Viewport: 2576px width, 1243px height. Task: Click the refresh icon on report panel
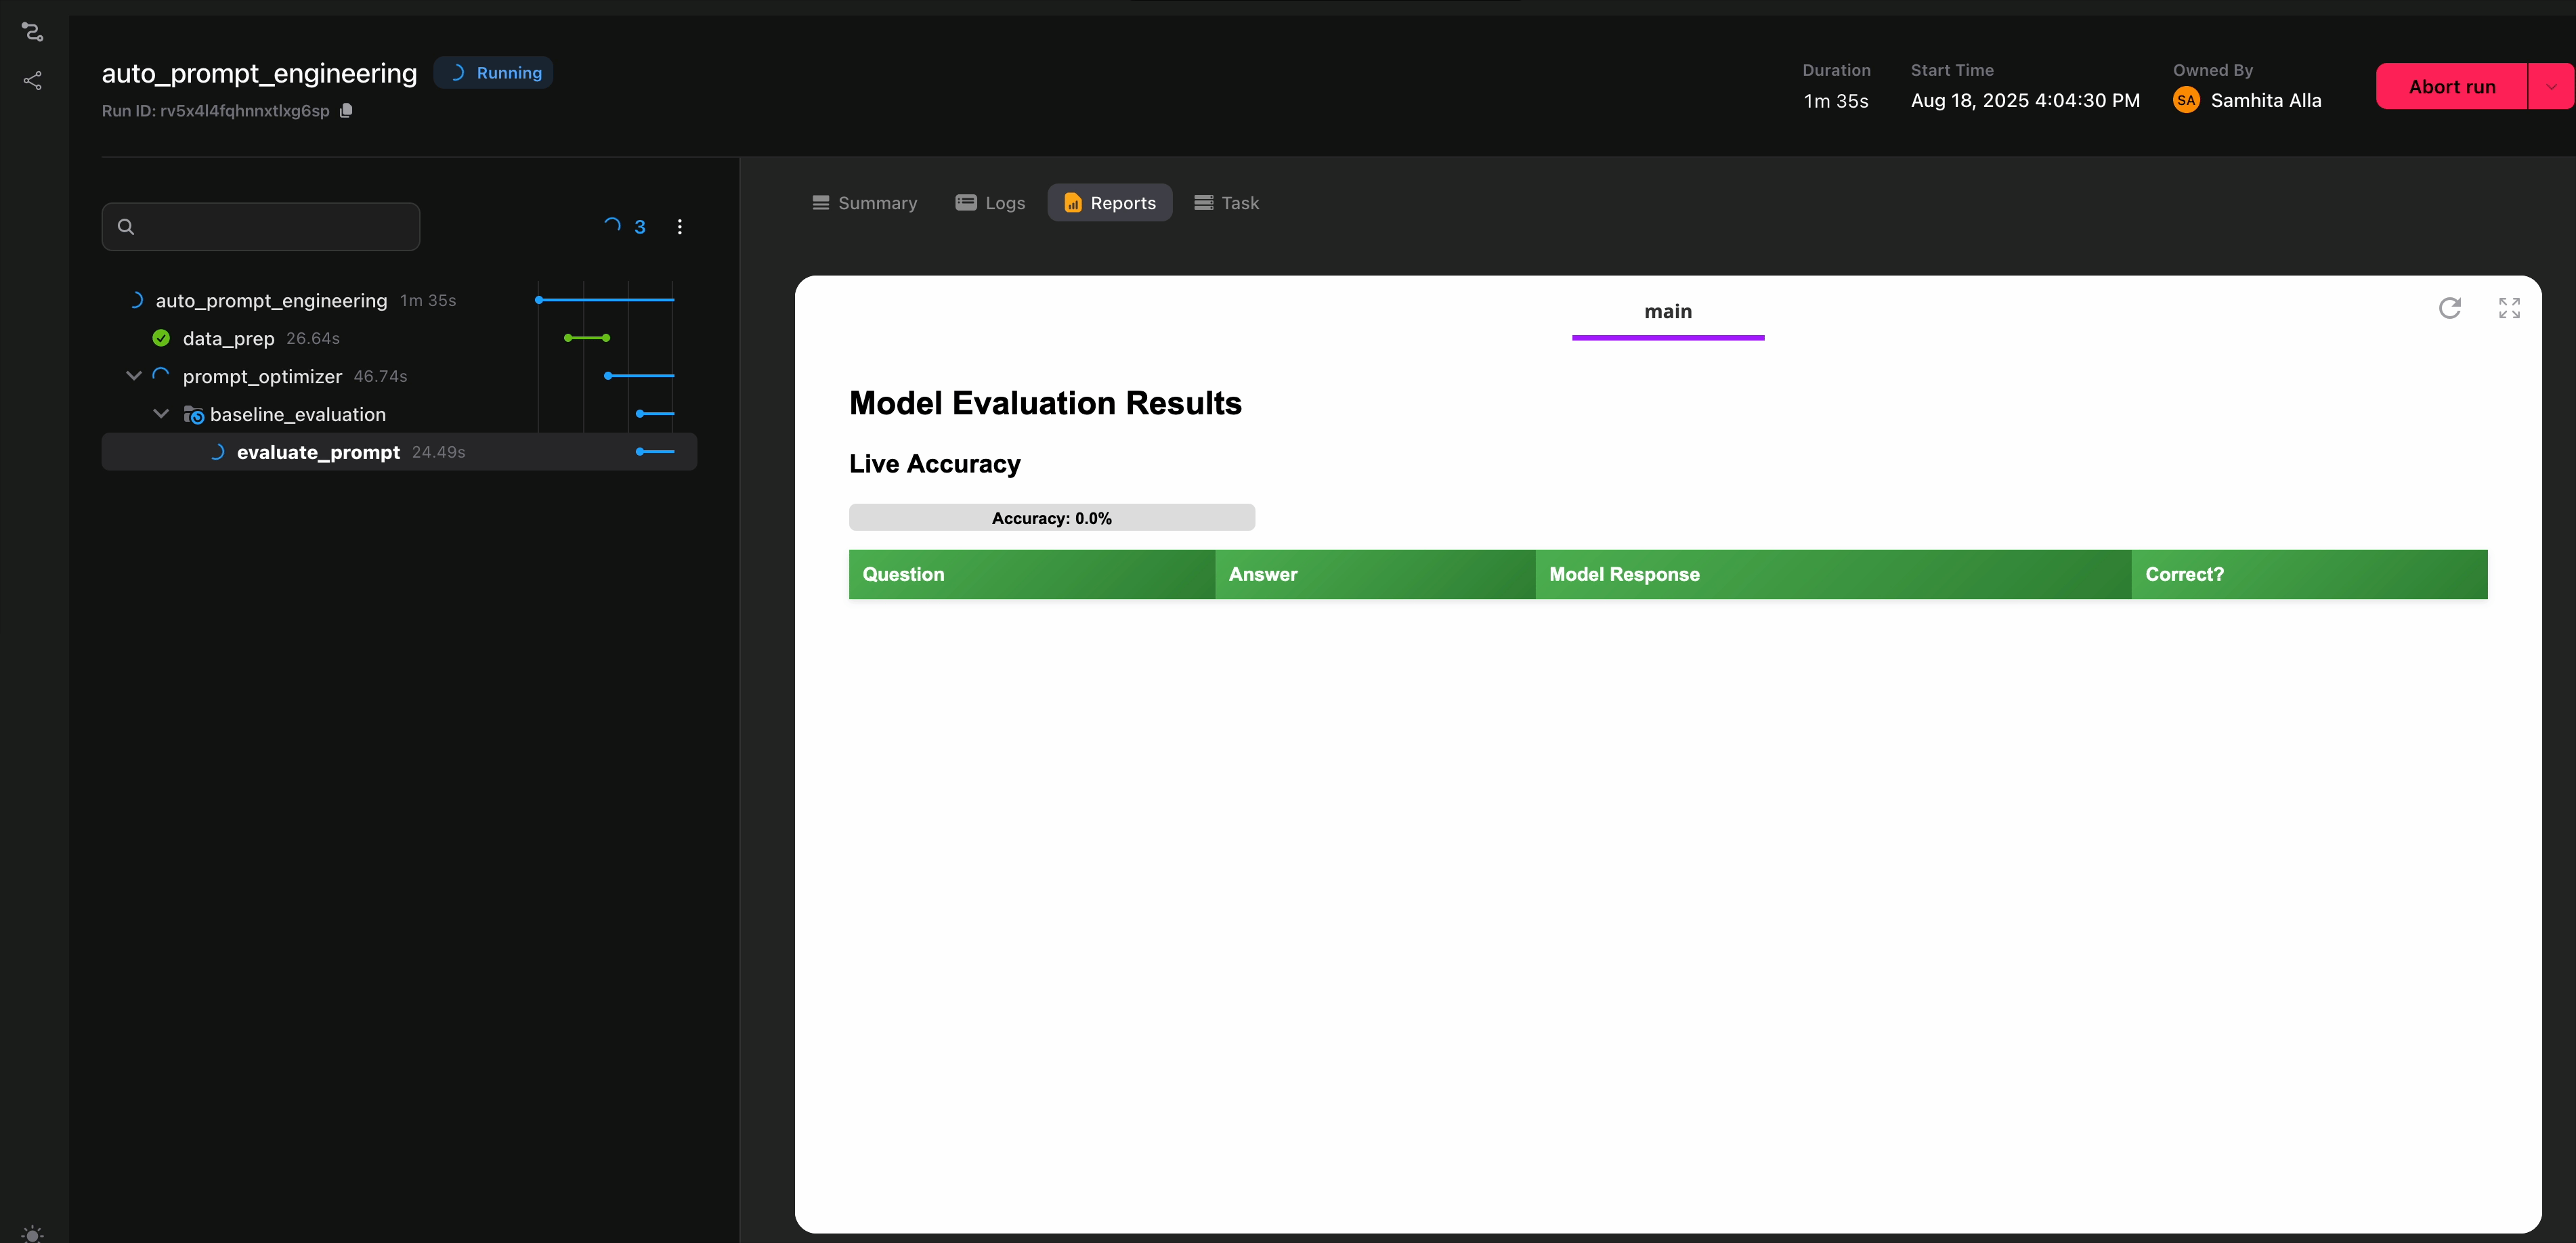tap(2449, 307)
